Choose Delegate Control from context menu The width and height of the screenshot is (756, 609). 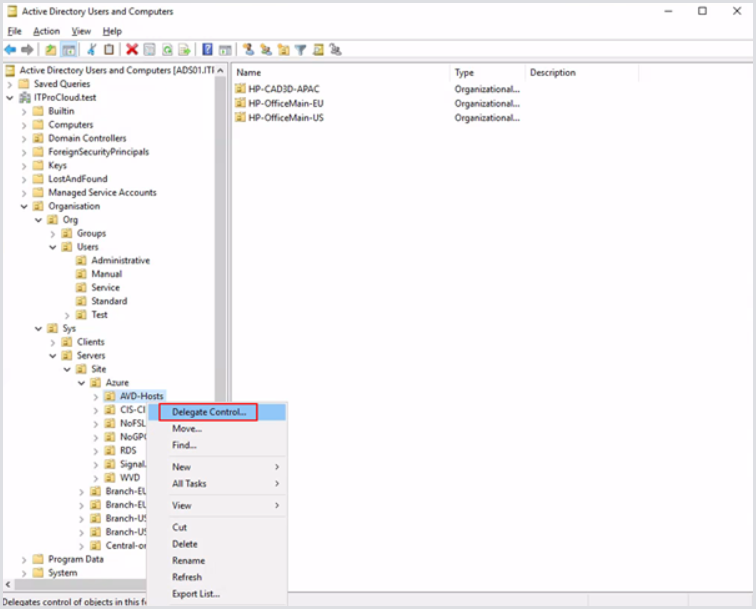(x=208, y=412)
